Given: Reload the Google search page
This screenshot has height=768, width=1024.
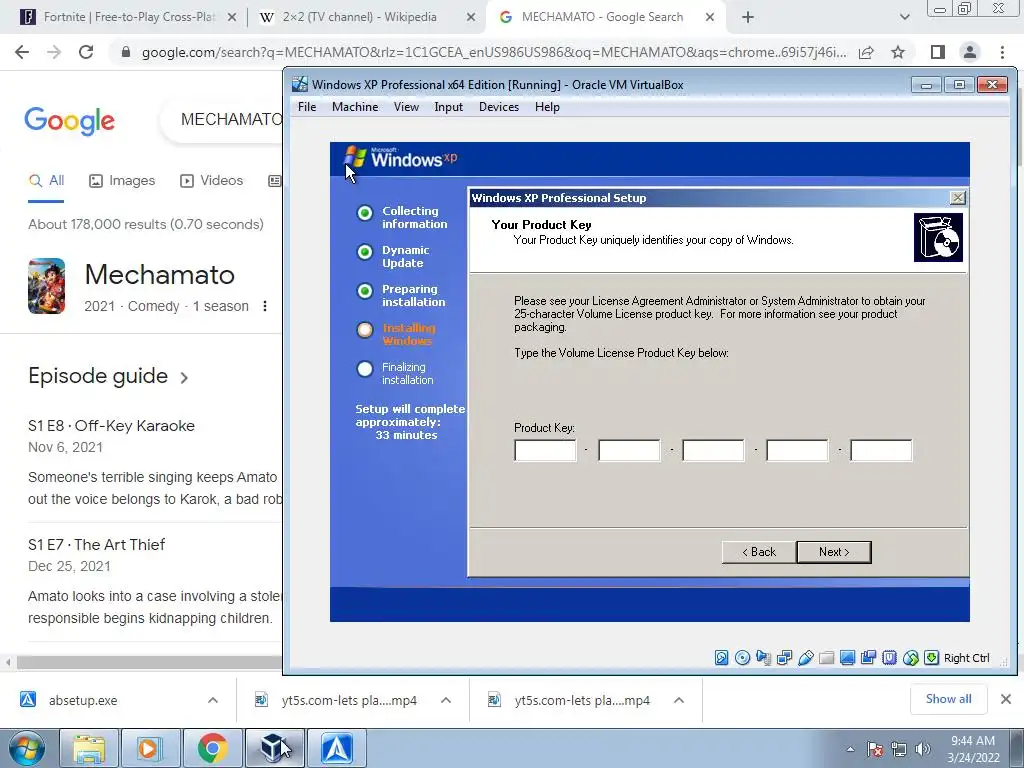Looking at the screenshot, I should click(x=86, y=52).
